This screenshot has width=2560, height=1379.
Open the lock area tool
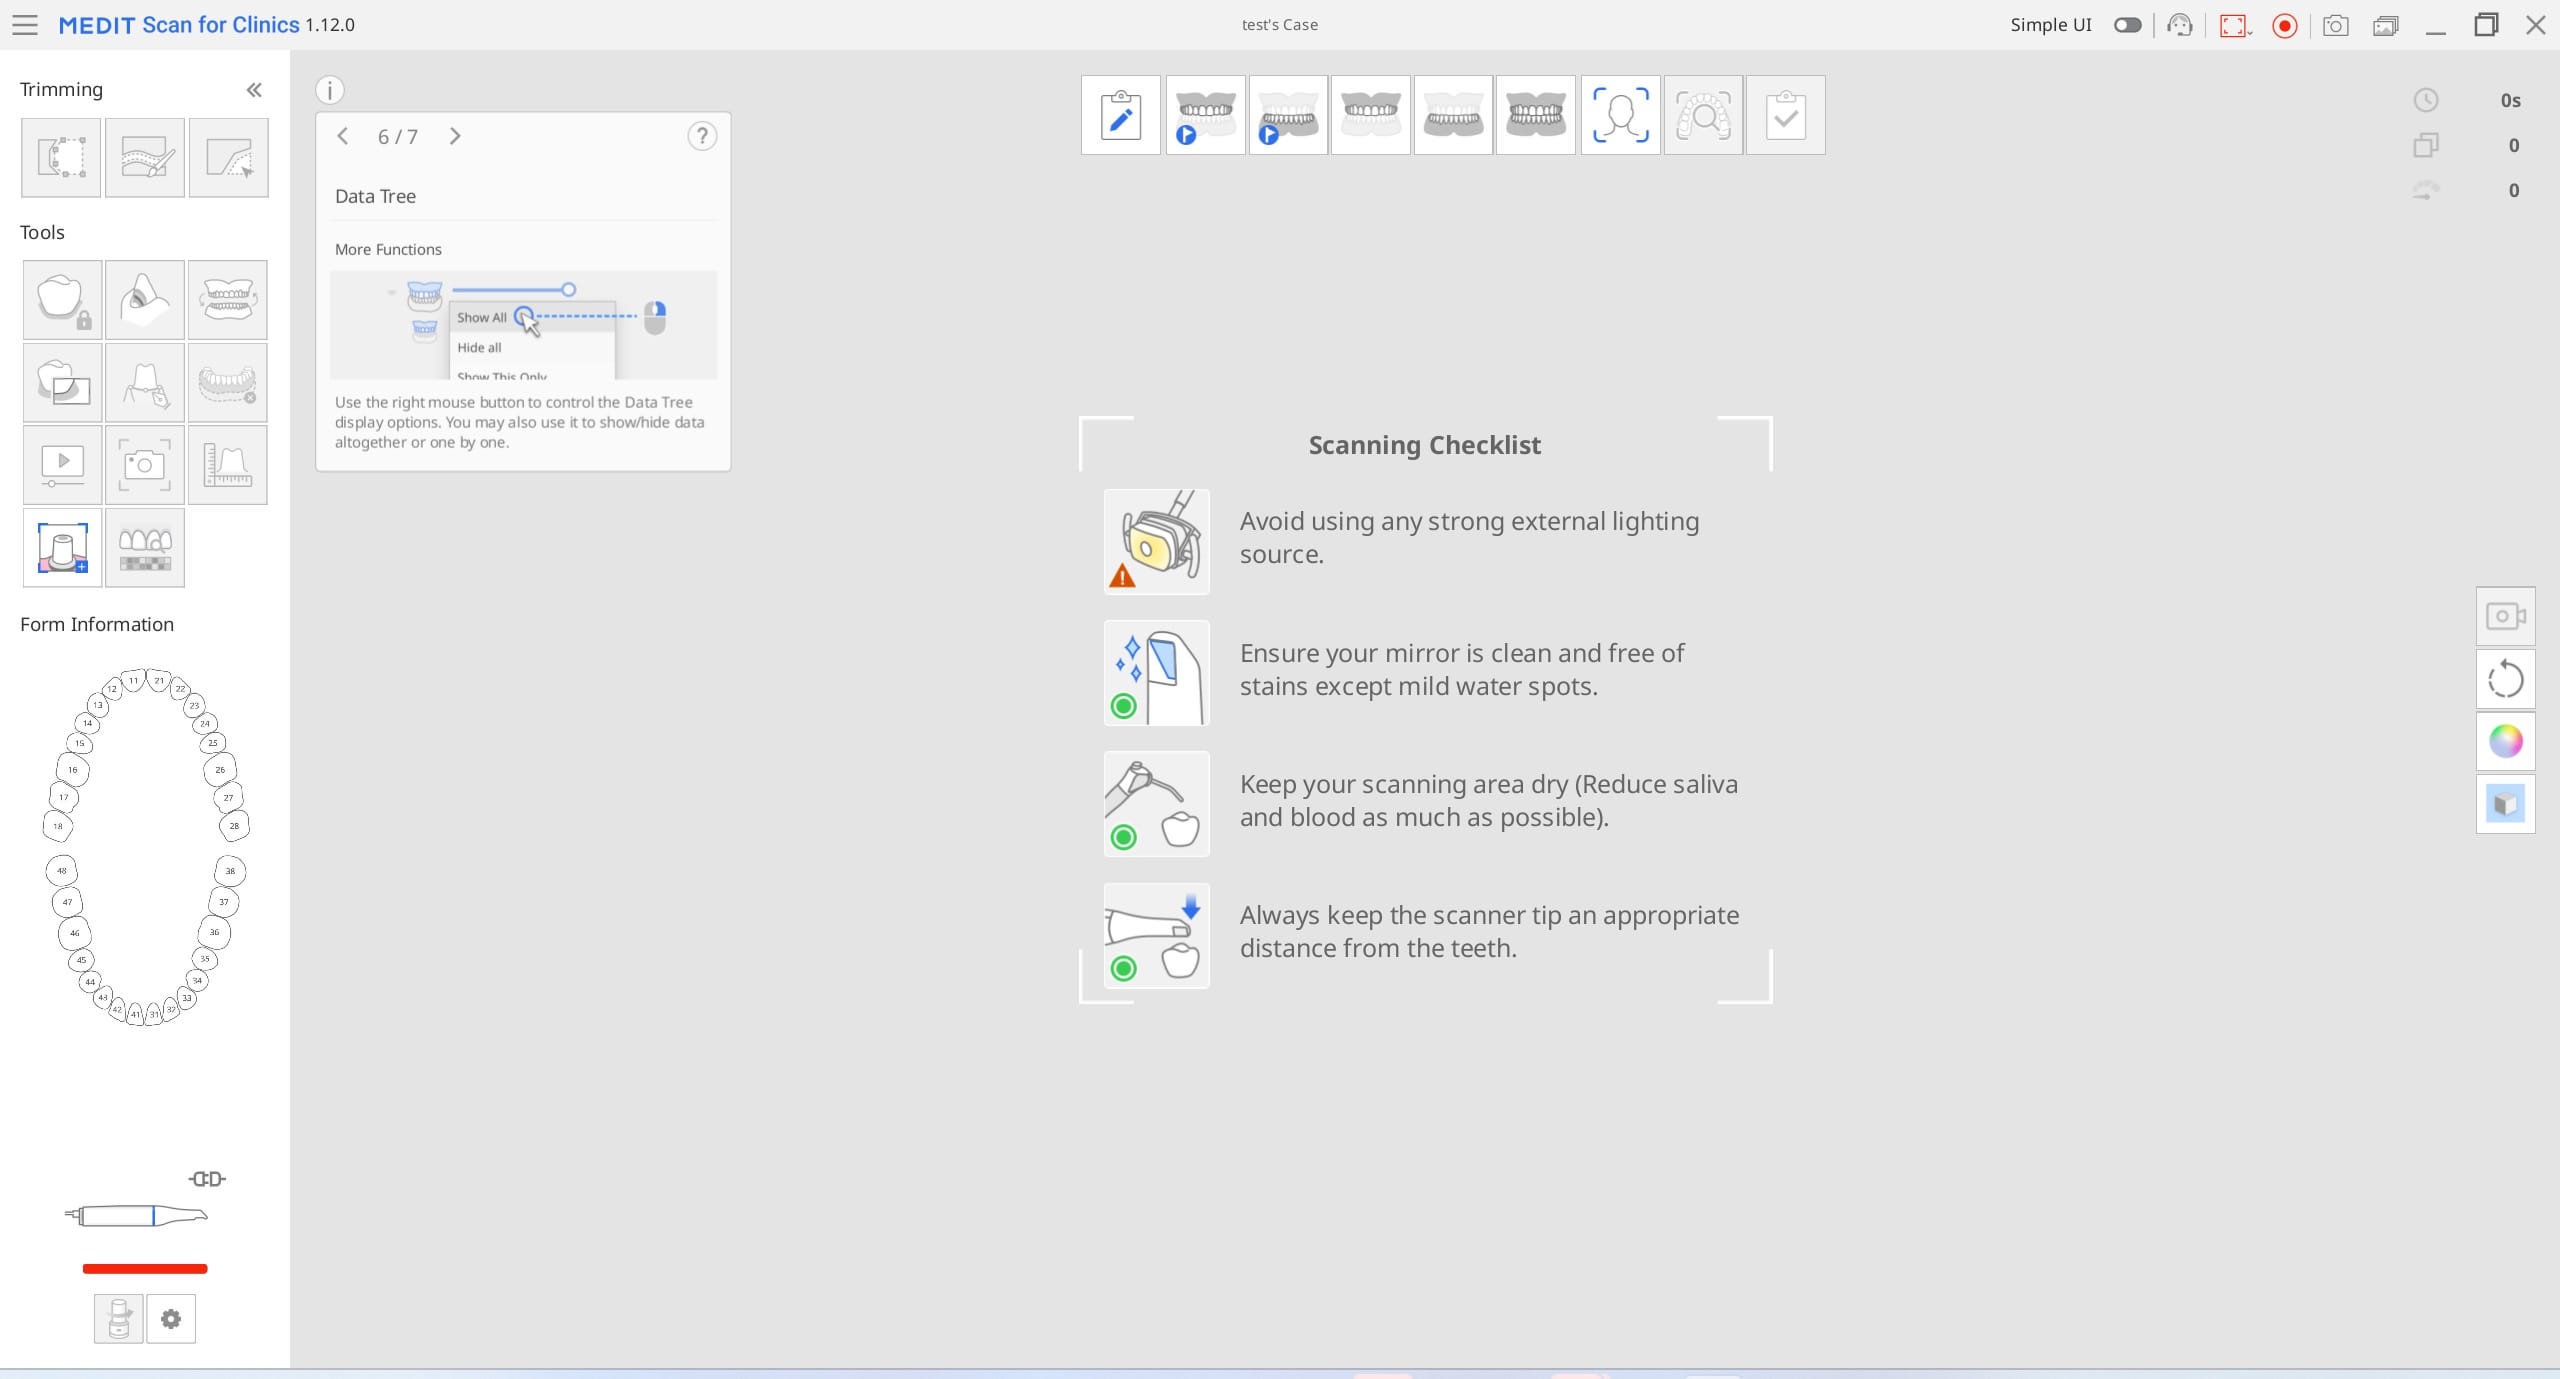pos(62,300)
